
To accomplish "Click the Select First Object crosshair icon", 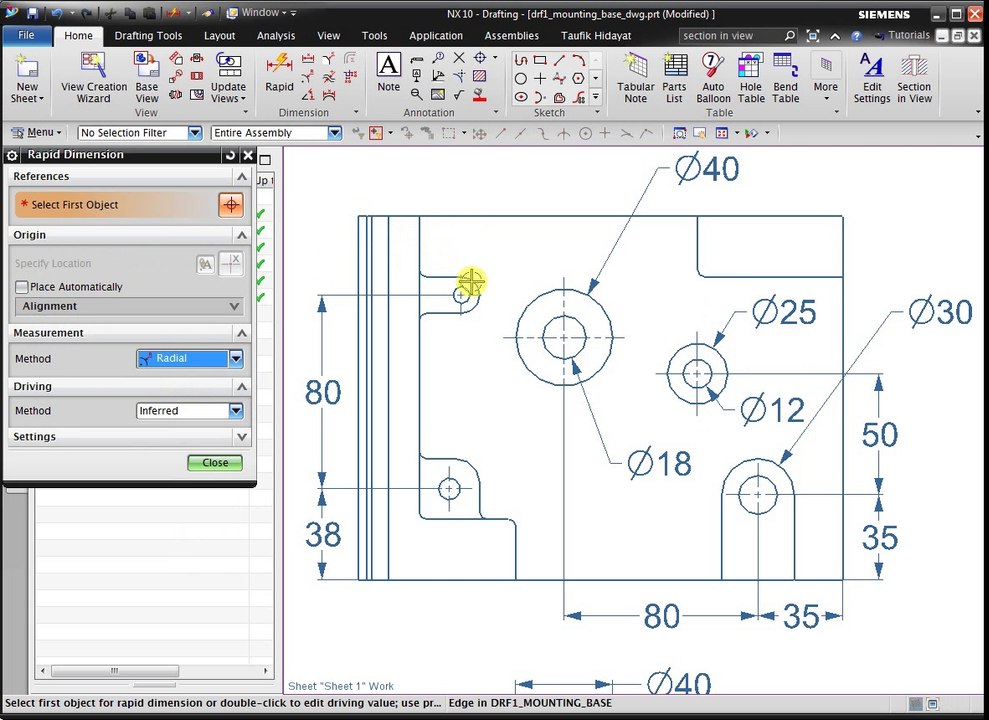I will 231,205.
